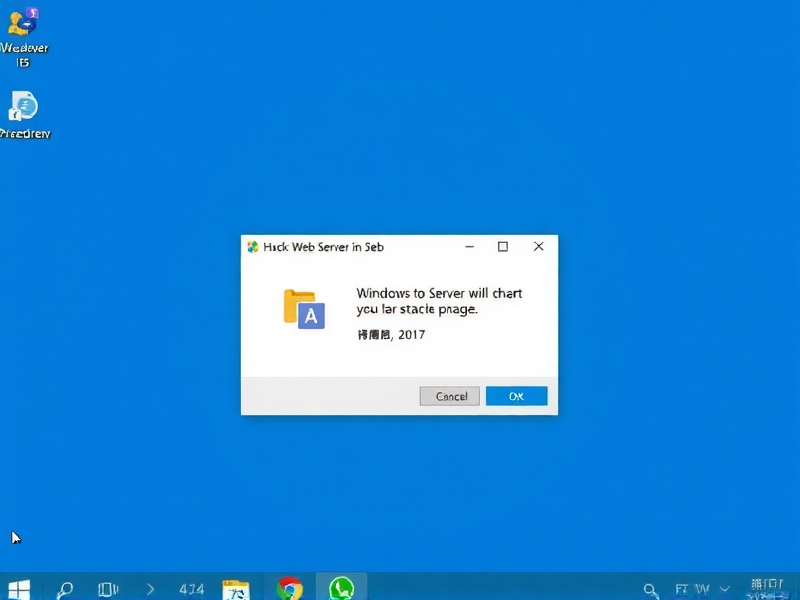800x600 pixels.
Task: Click the 434 label on the taskbar
Action: 191,589
